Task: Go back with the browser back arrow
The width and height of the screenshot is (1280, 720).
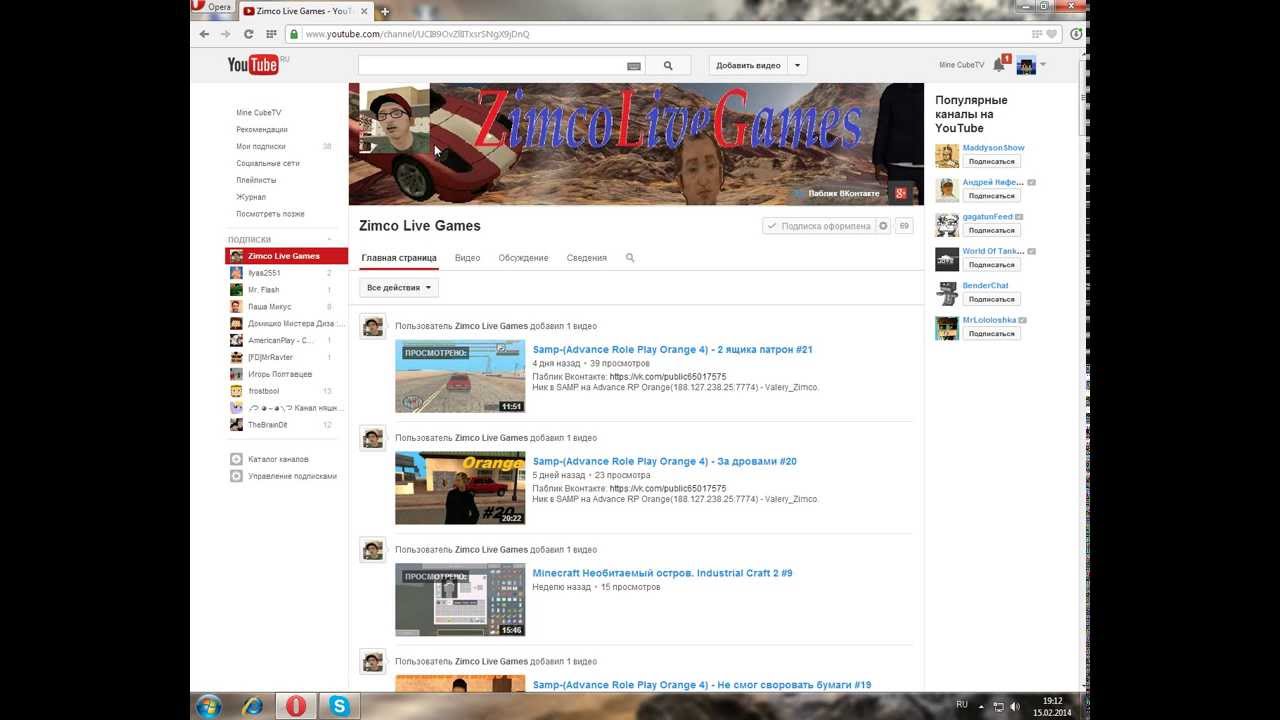Action: click(x=204, y=34)
